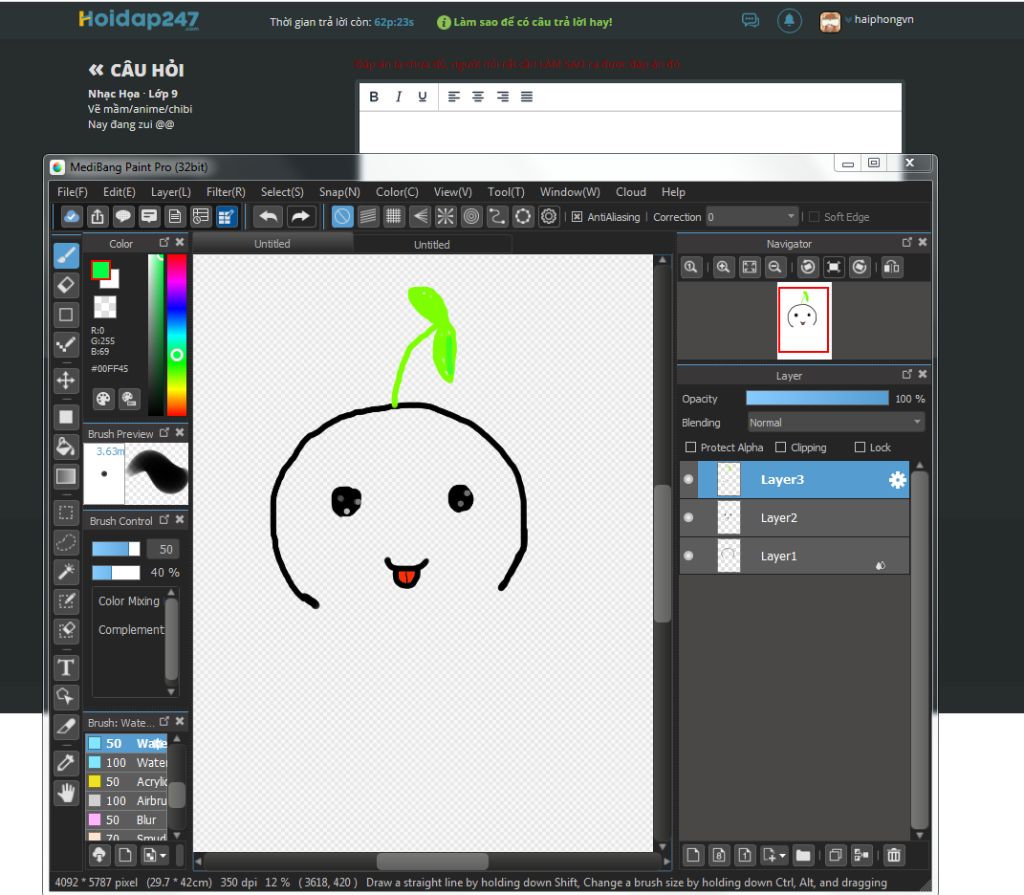Enable the Lock checkbox

[x=860, y=448]
